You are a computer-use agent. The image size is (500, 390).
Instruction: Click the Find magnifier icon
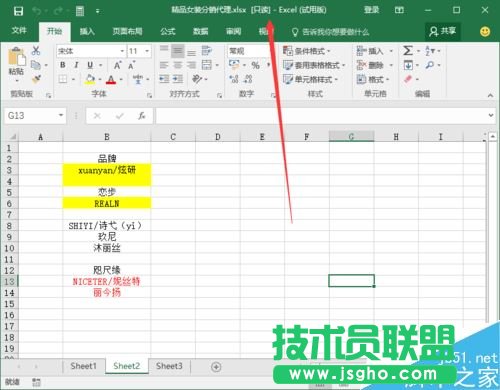[x=430, y=65]
